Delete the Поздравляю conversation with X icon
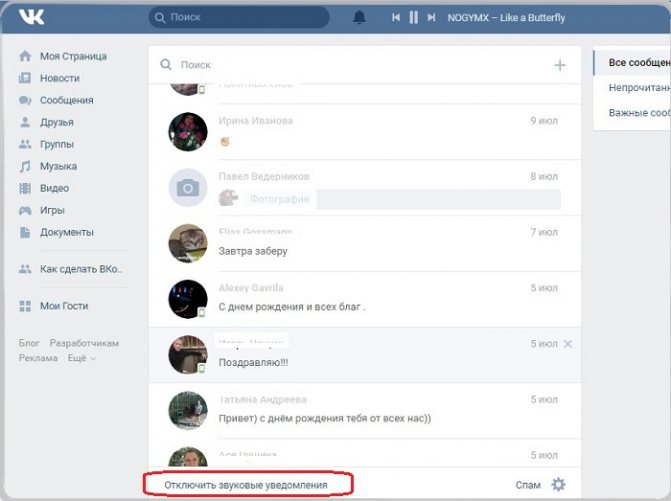The image size is (671, 501). tap(568, 344)
